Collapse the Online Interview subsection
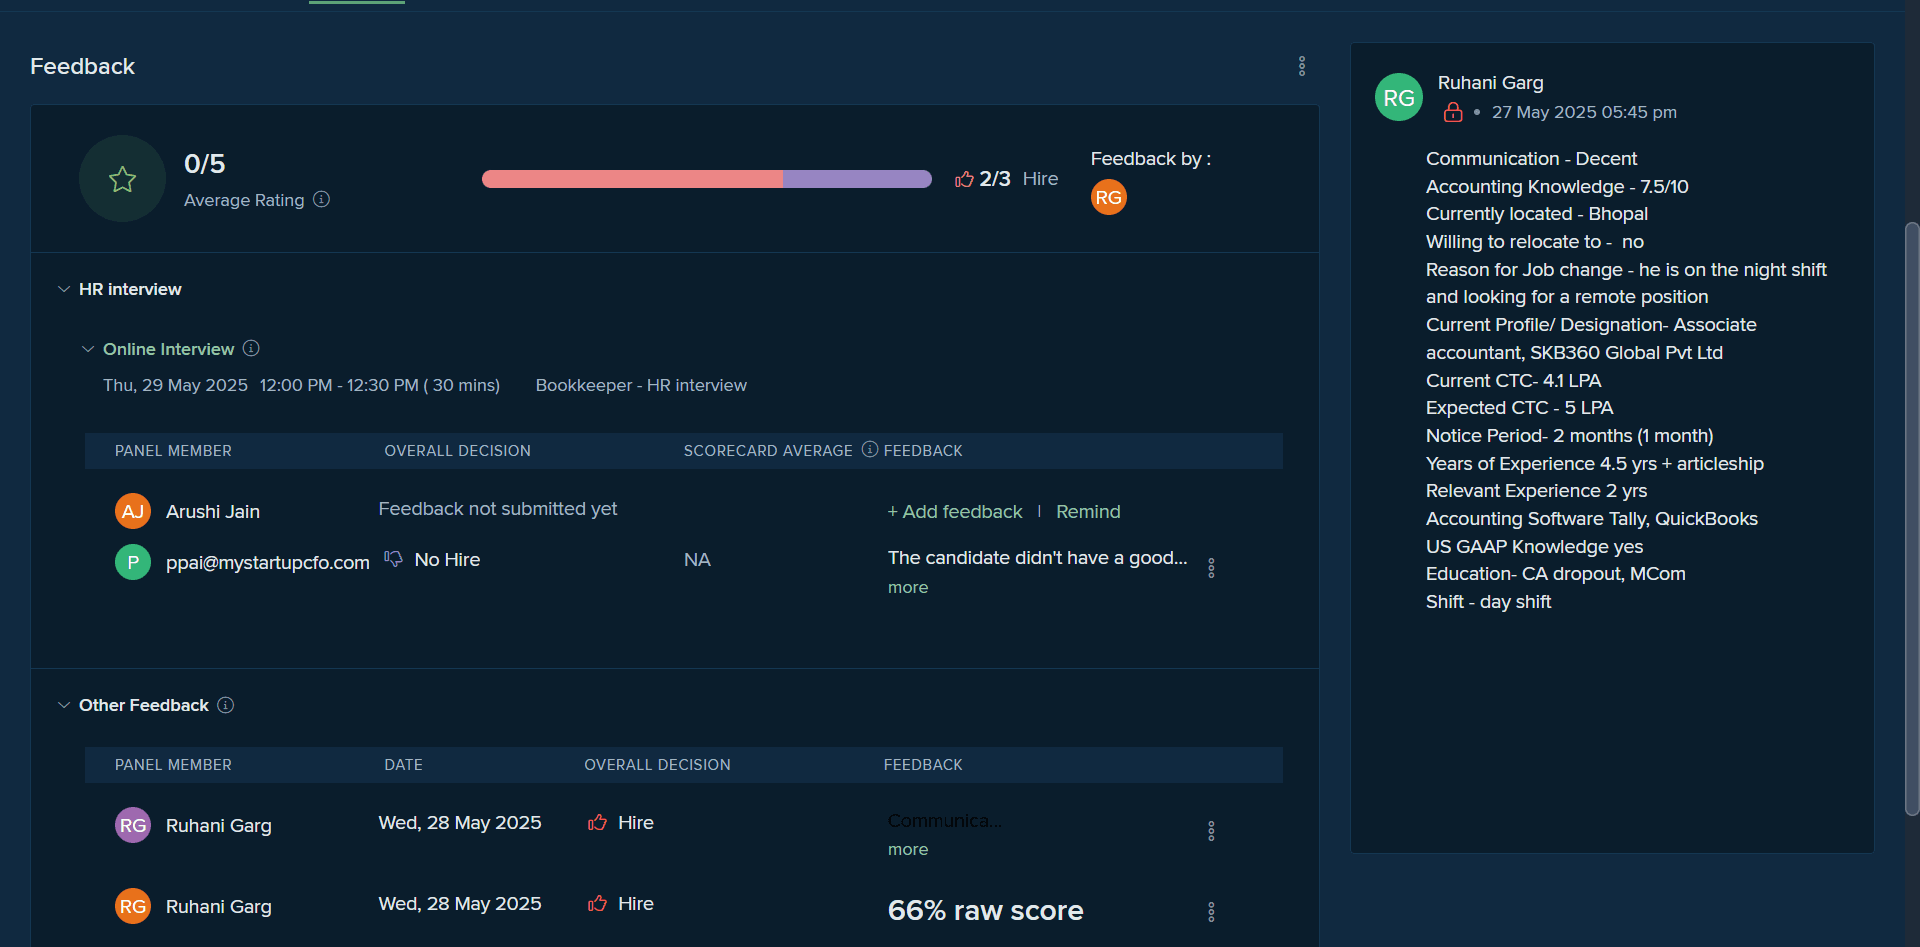The height and width of the screenshot is (947, 1920). point(88,349)
